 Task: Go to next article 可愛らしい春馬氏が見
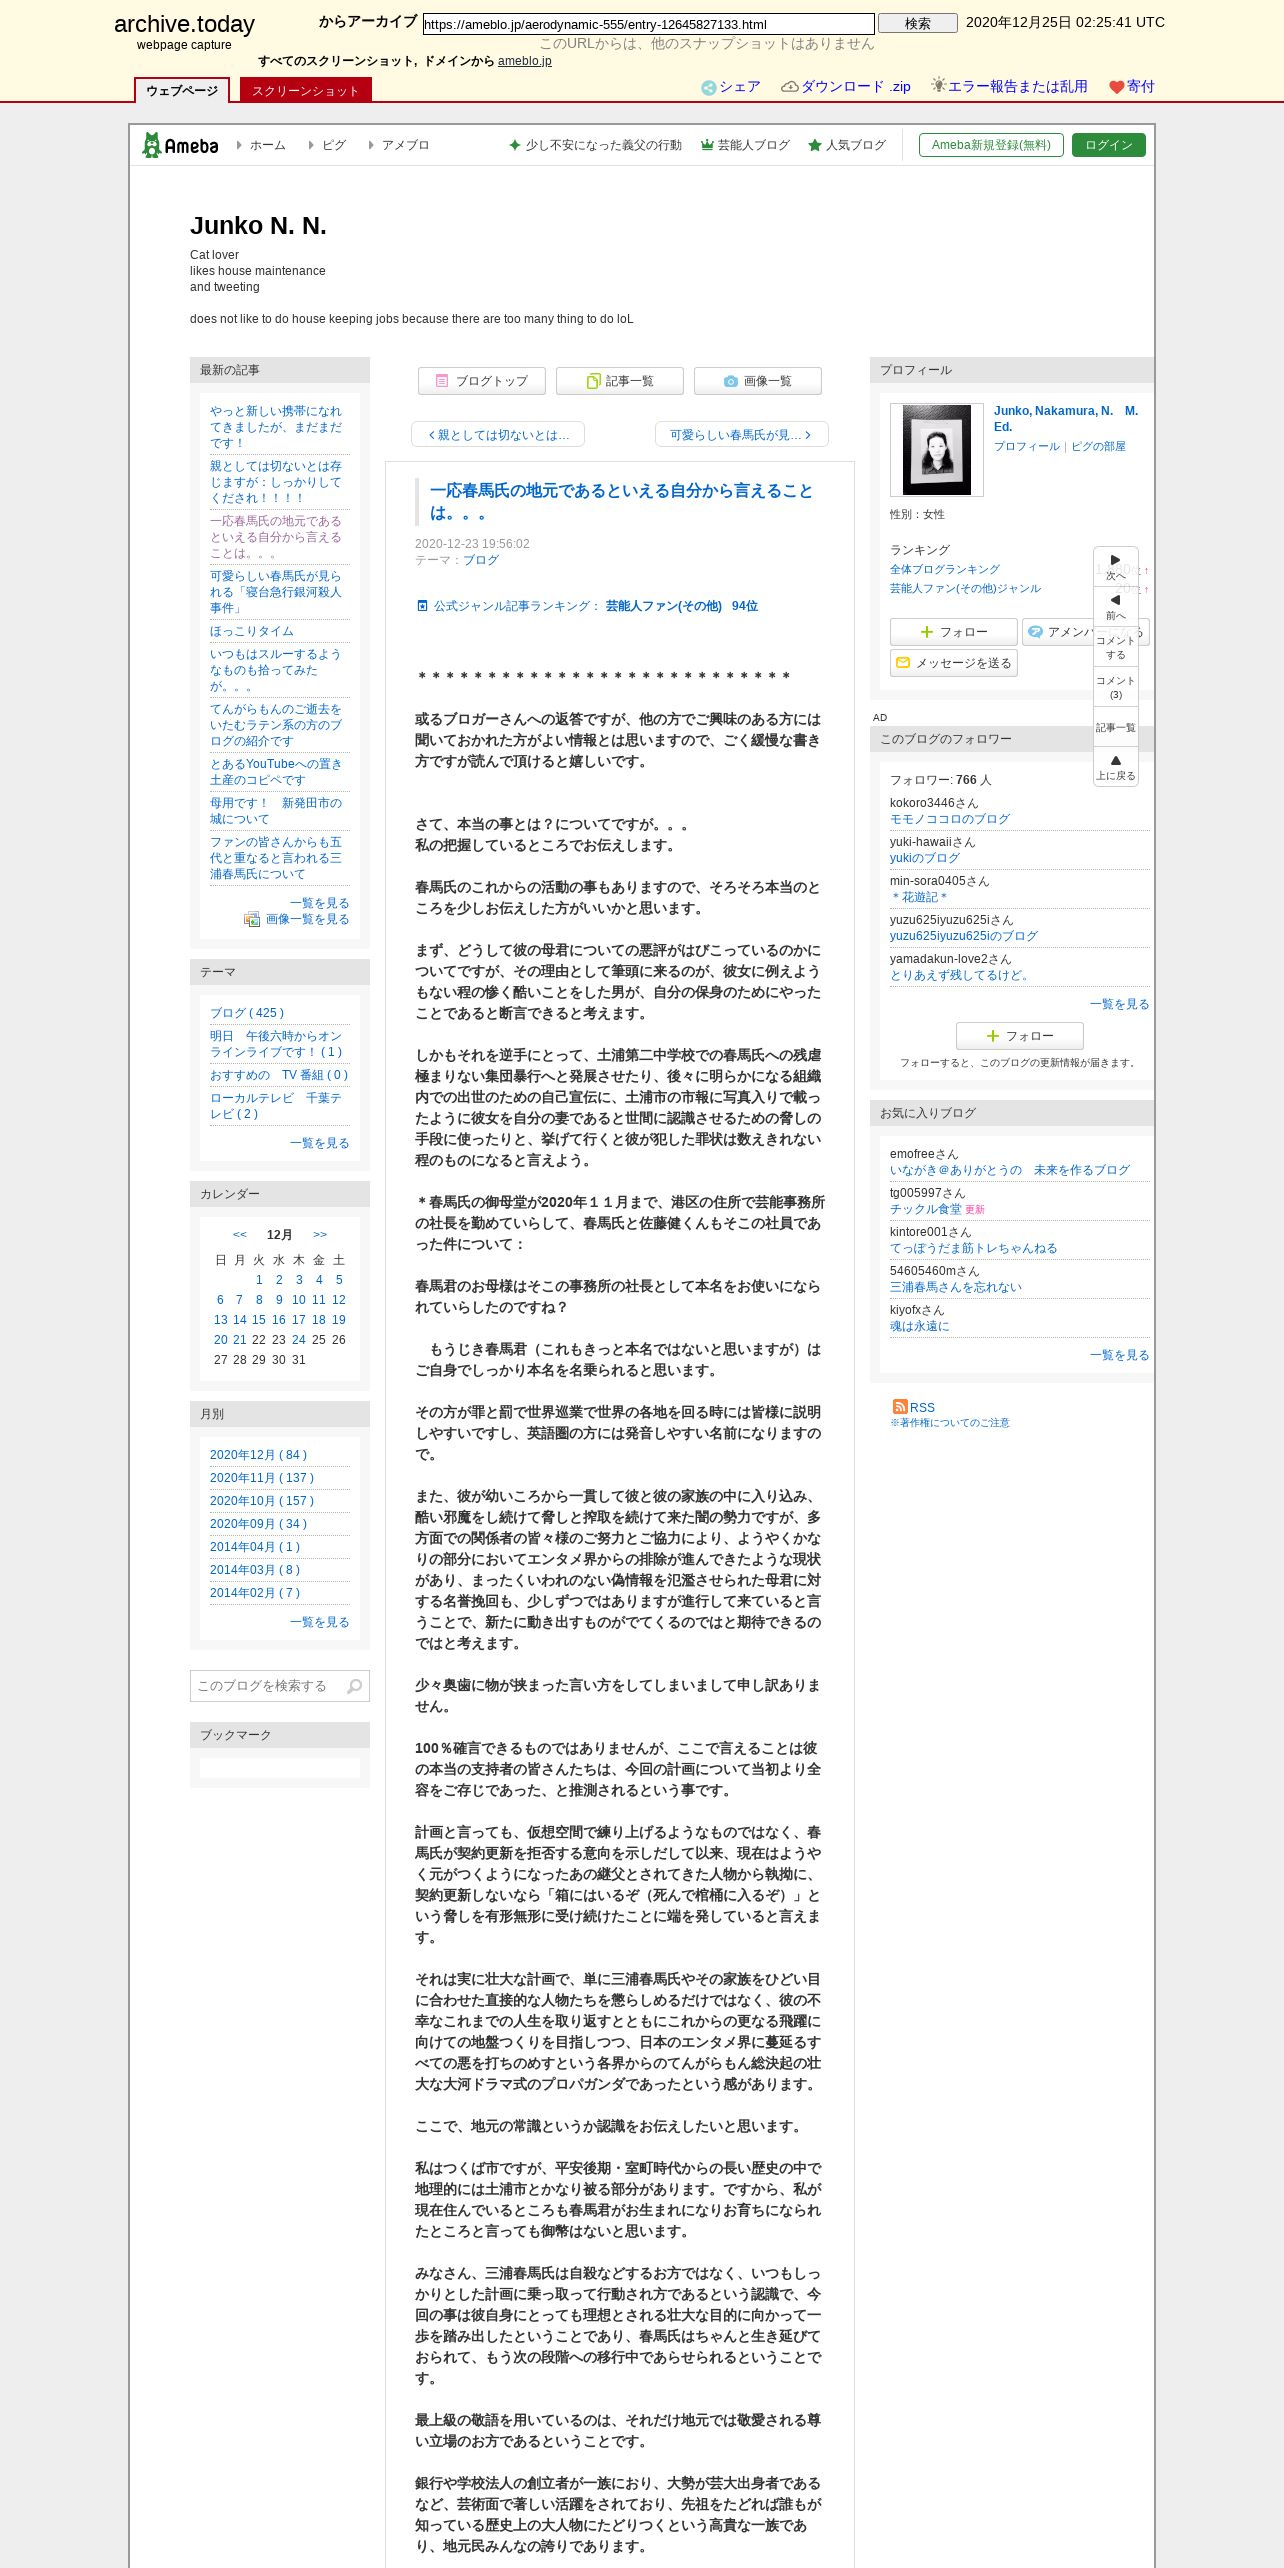(741, 435)
